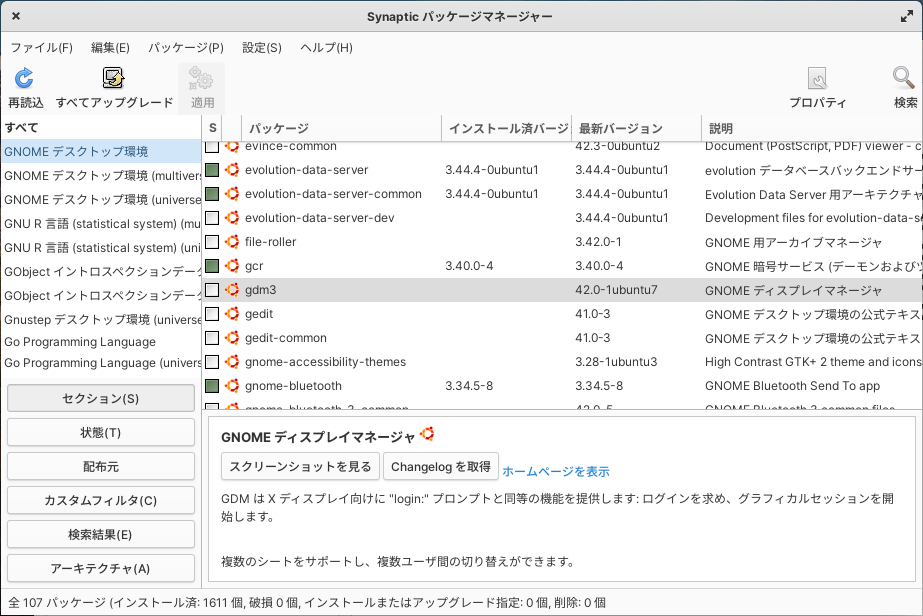Mark the gnome-accessibility-themes status checkbox

[x=212, y=362]
